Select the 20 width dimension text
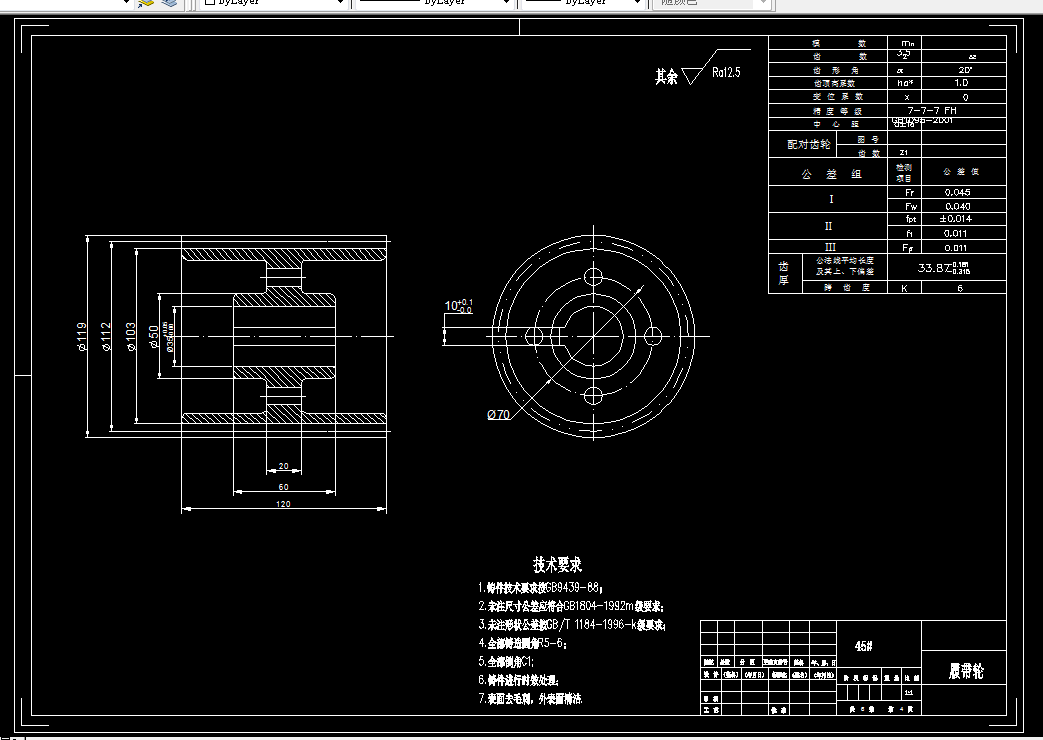This screenshot has height=740, width=1043. click(x=283, y=466)
